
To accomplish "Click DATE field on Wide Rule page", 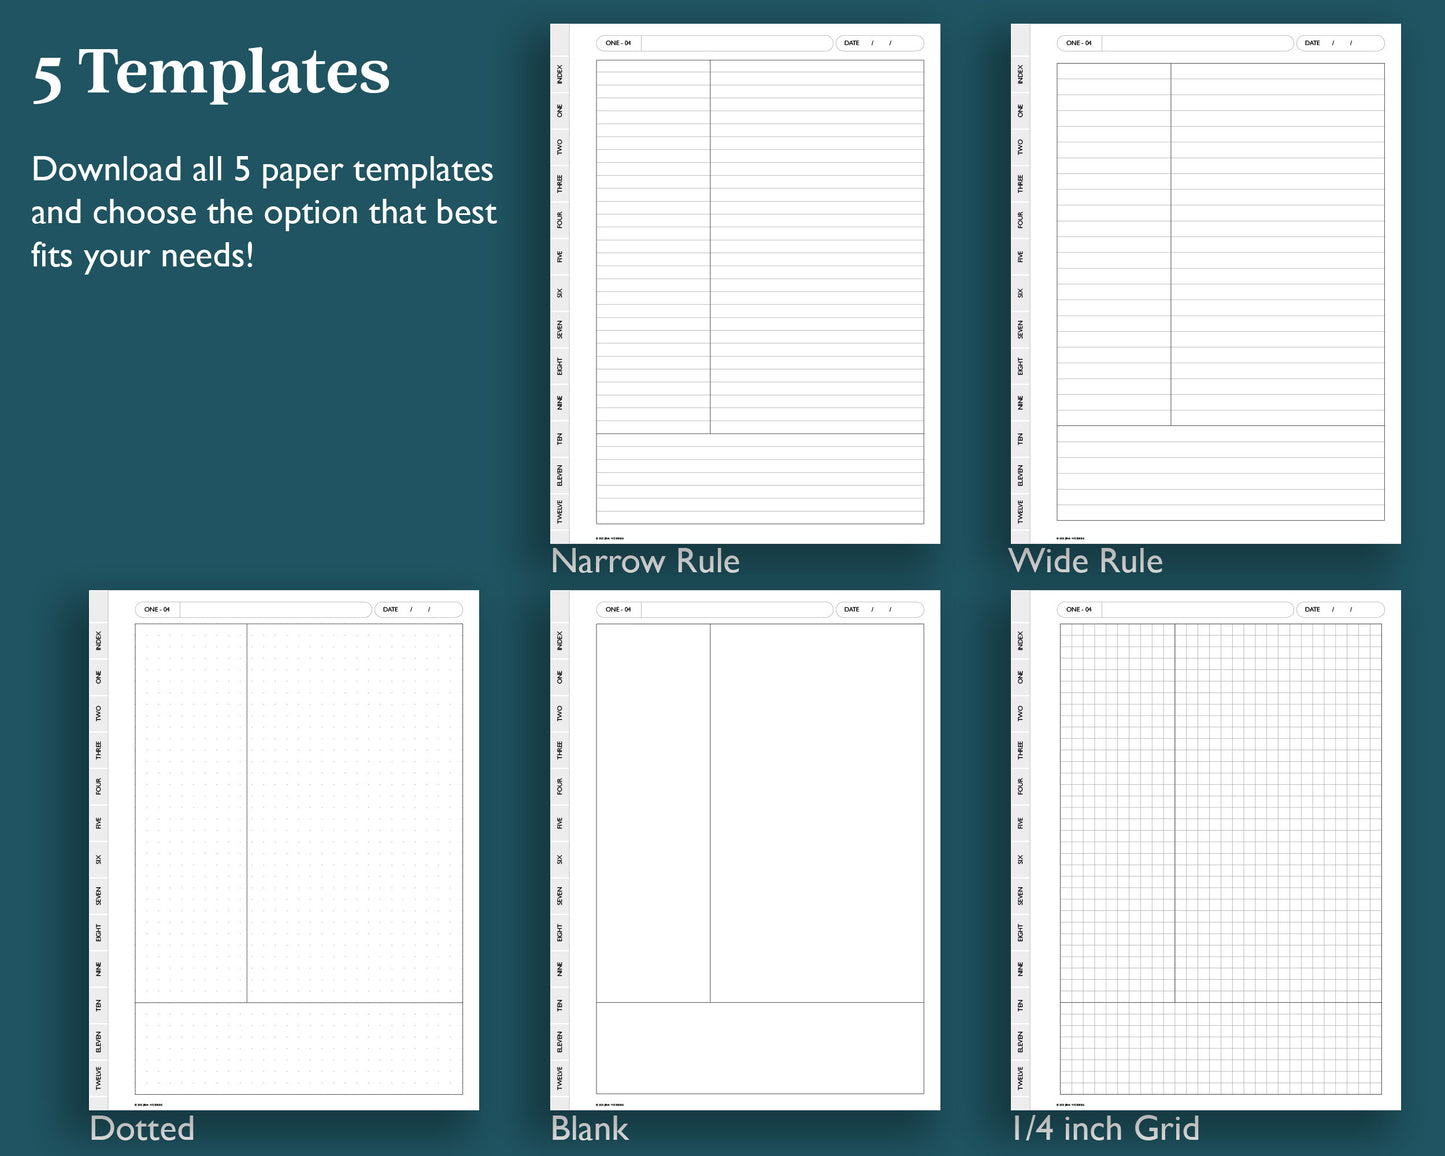I will click(1340, 43).
